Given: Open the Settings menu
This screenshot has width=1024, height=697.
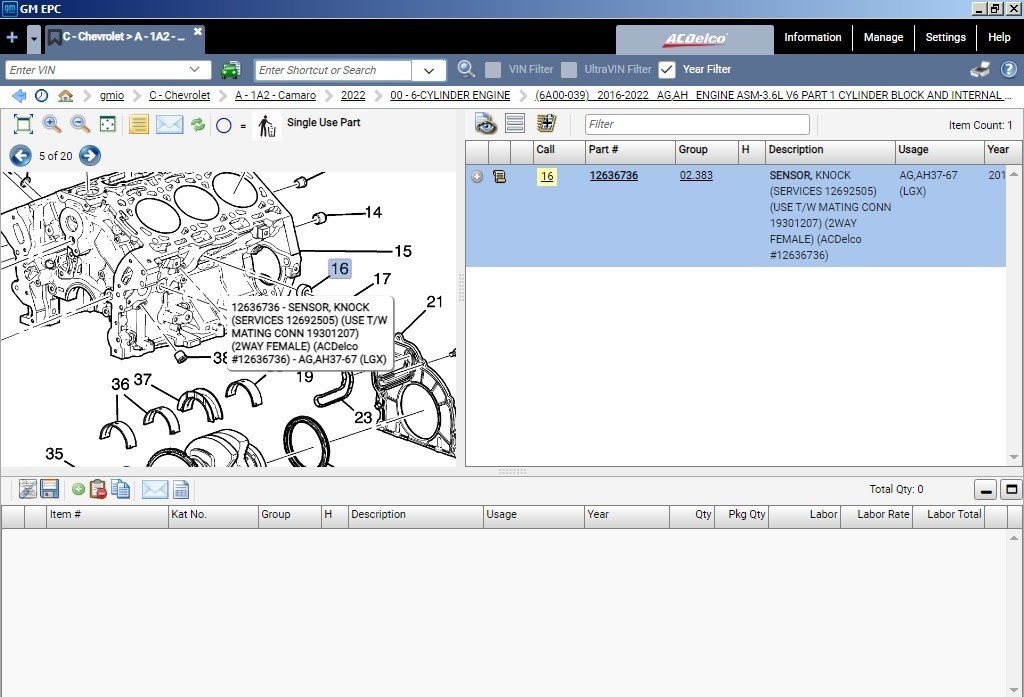Looking at the screenshot, I should pos(943,37).
